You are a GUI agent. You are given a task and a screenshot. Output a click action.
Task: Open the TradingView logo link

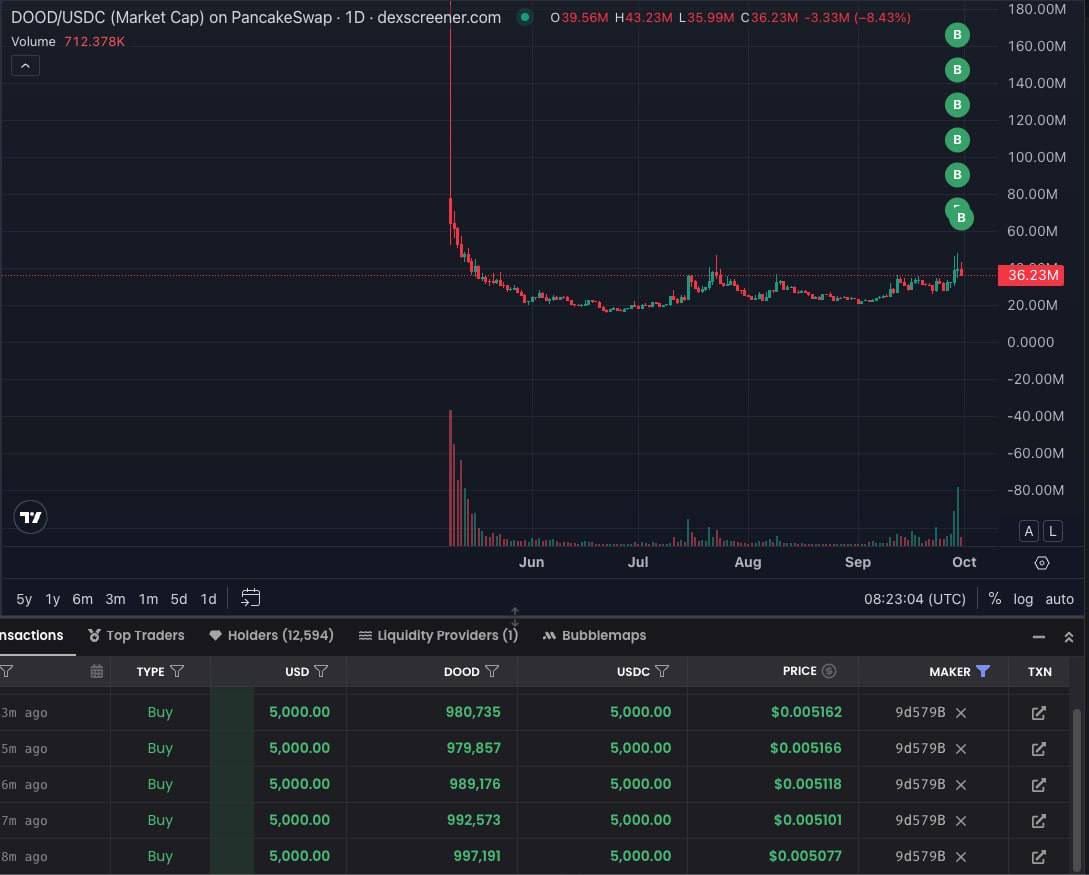pyautogui.click(x=31, y=517)
